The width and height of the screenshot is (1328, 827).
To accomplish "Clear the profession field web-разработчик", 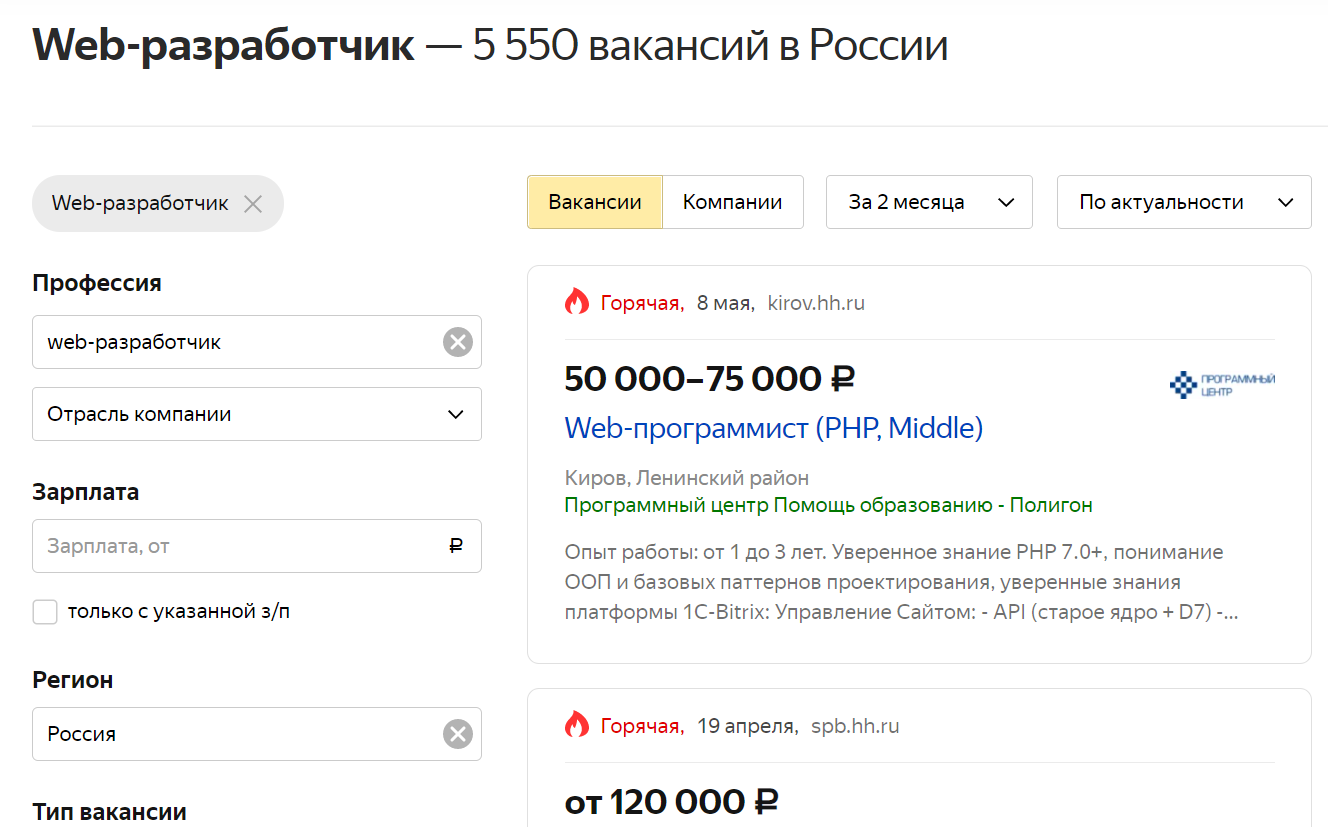I will (x=457, y=343).
